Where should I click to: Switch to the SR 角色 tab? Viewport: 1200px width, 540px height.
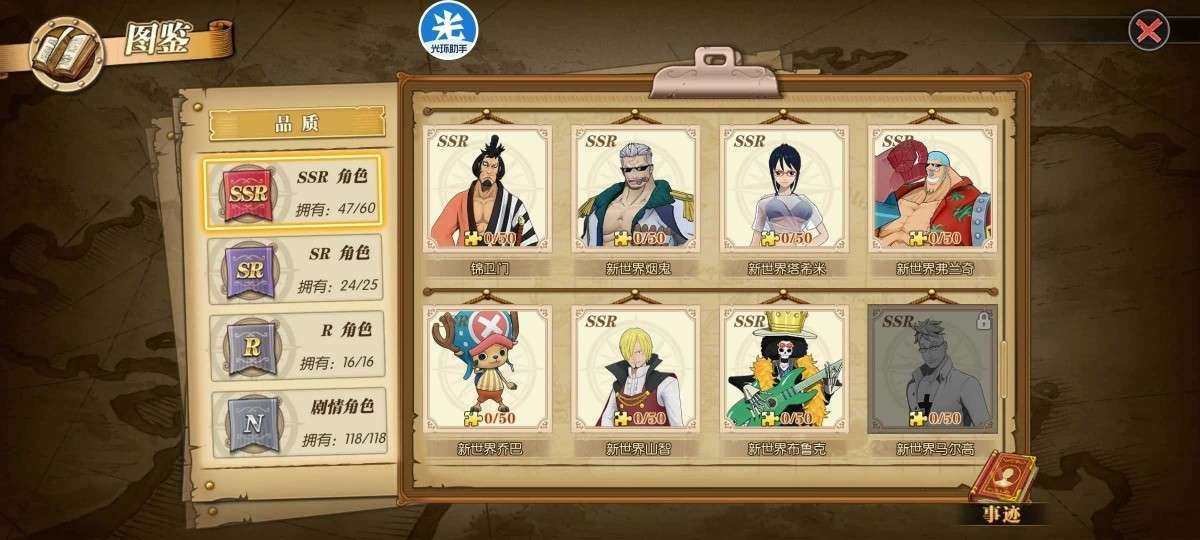(297, 270)
